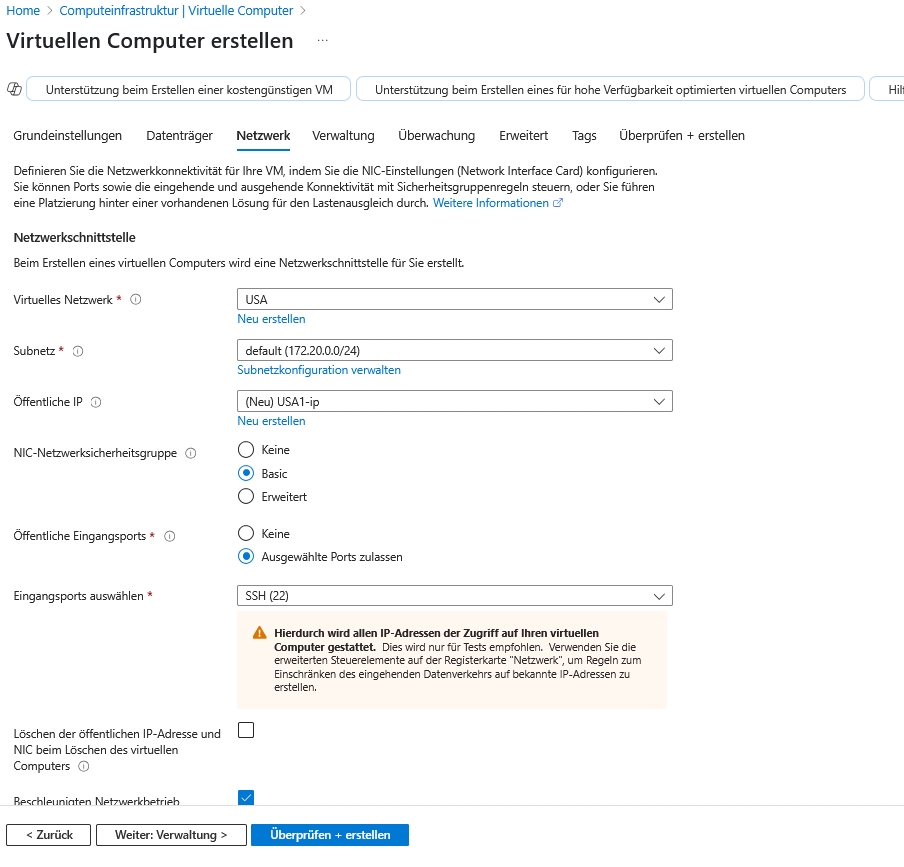Click info icon beside Löschen der öffentlichen IP-Adresse
This screenshot has width=904, height=867.
83,767
